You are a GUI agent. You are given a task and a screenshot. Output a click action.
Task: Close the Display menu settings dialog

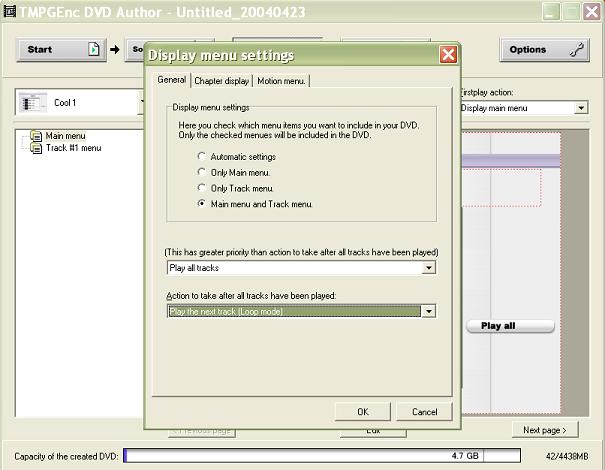(448, 55)
